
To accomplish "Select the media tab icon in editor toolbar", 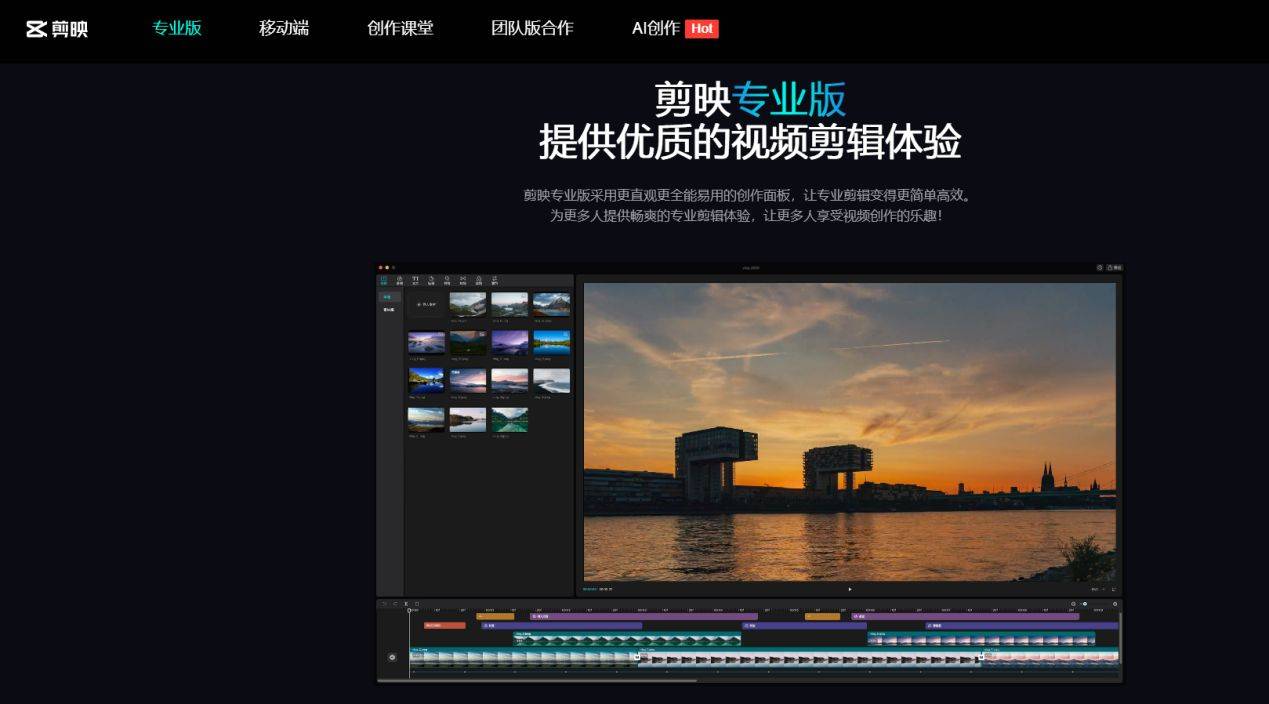I will click(x=384, y=281).
